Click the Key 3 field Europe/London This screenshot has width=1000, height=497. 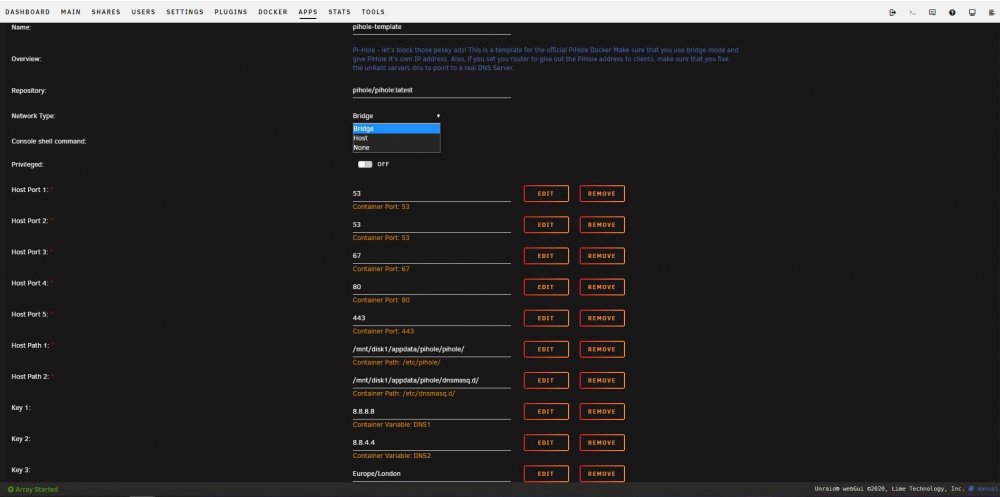pyautogui.click(x=431, y=474)
